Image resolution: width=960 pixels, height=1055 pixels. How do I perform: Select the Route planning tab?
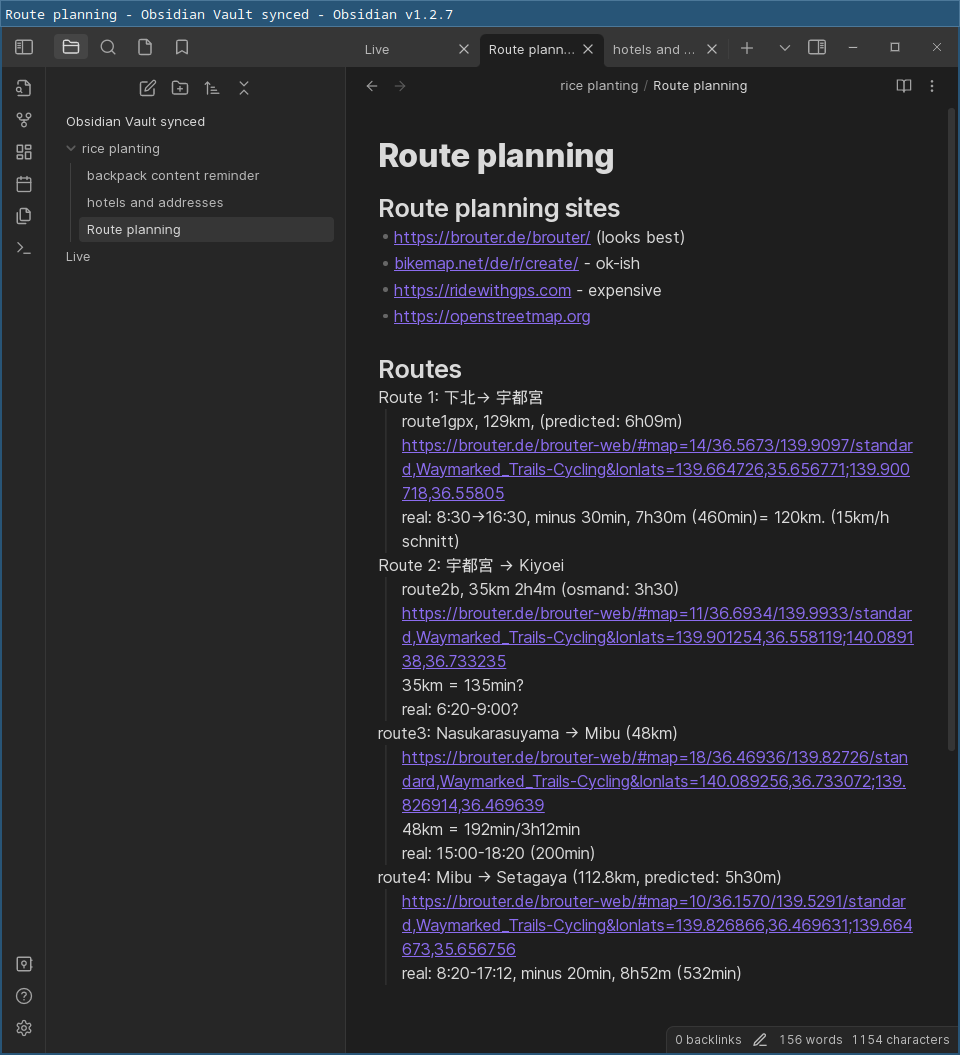(531, 50)
